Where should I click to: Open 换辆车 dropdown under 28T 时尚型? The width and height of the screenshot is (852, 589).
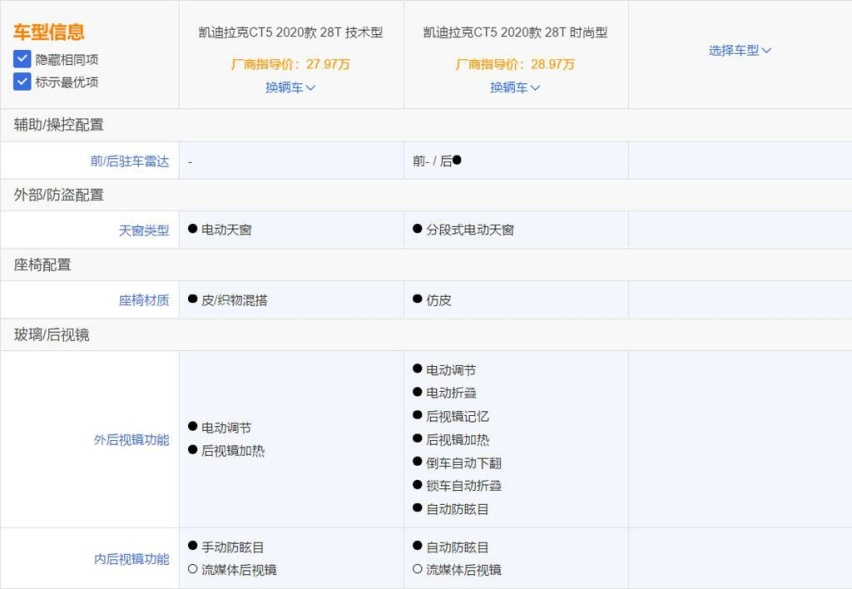click(515, 87)
